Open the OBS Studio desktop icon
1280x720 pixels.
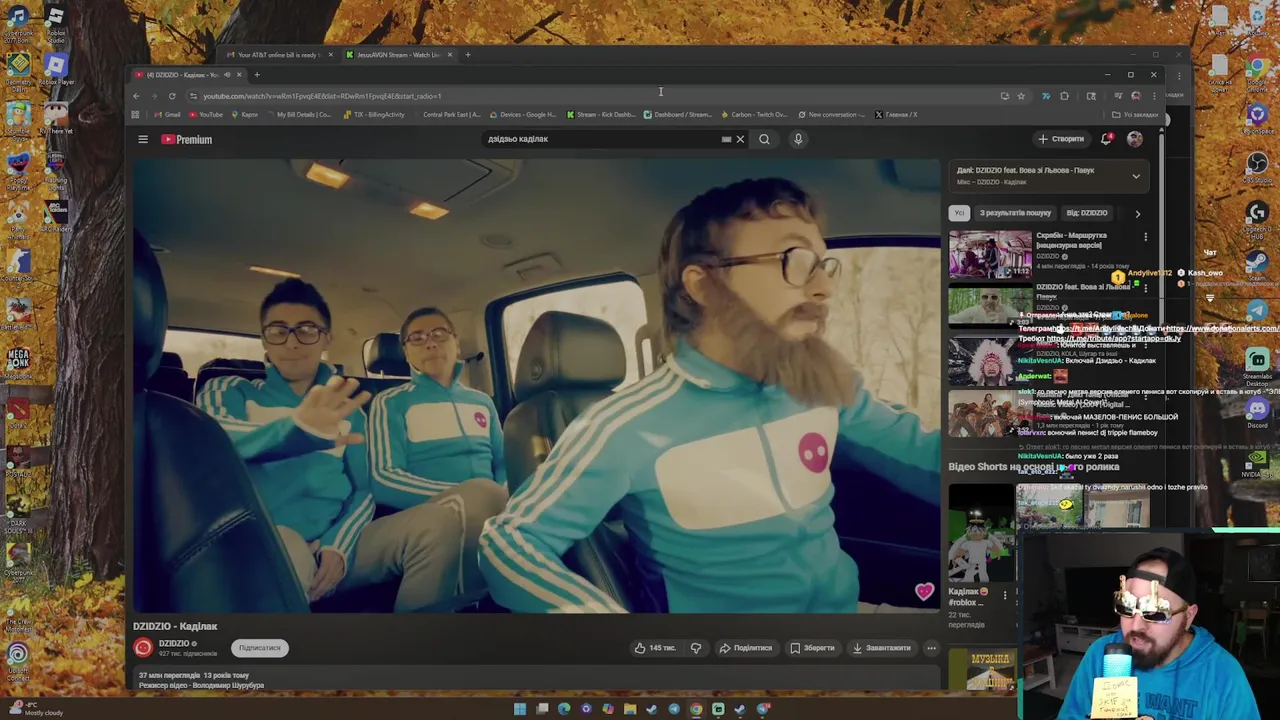(x=1258, y=169)
